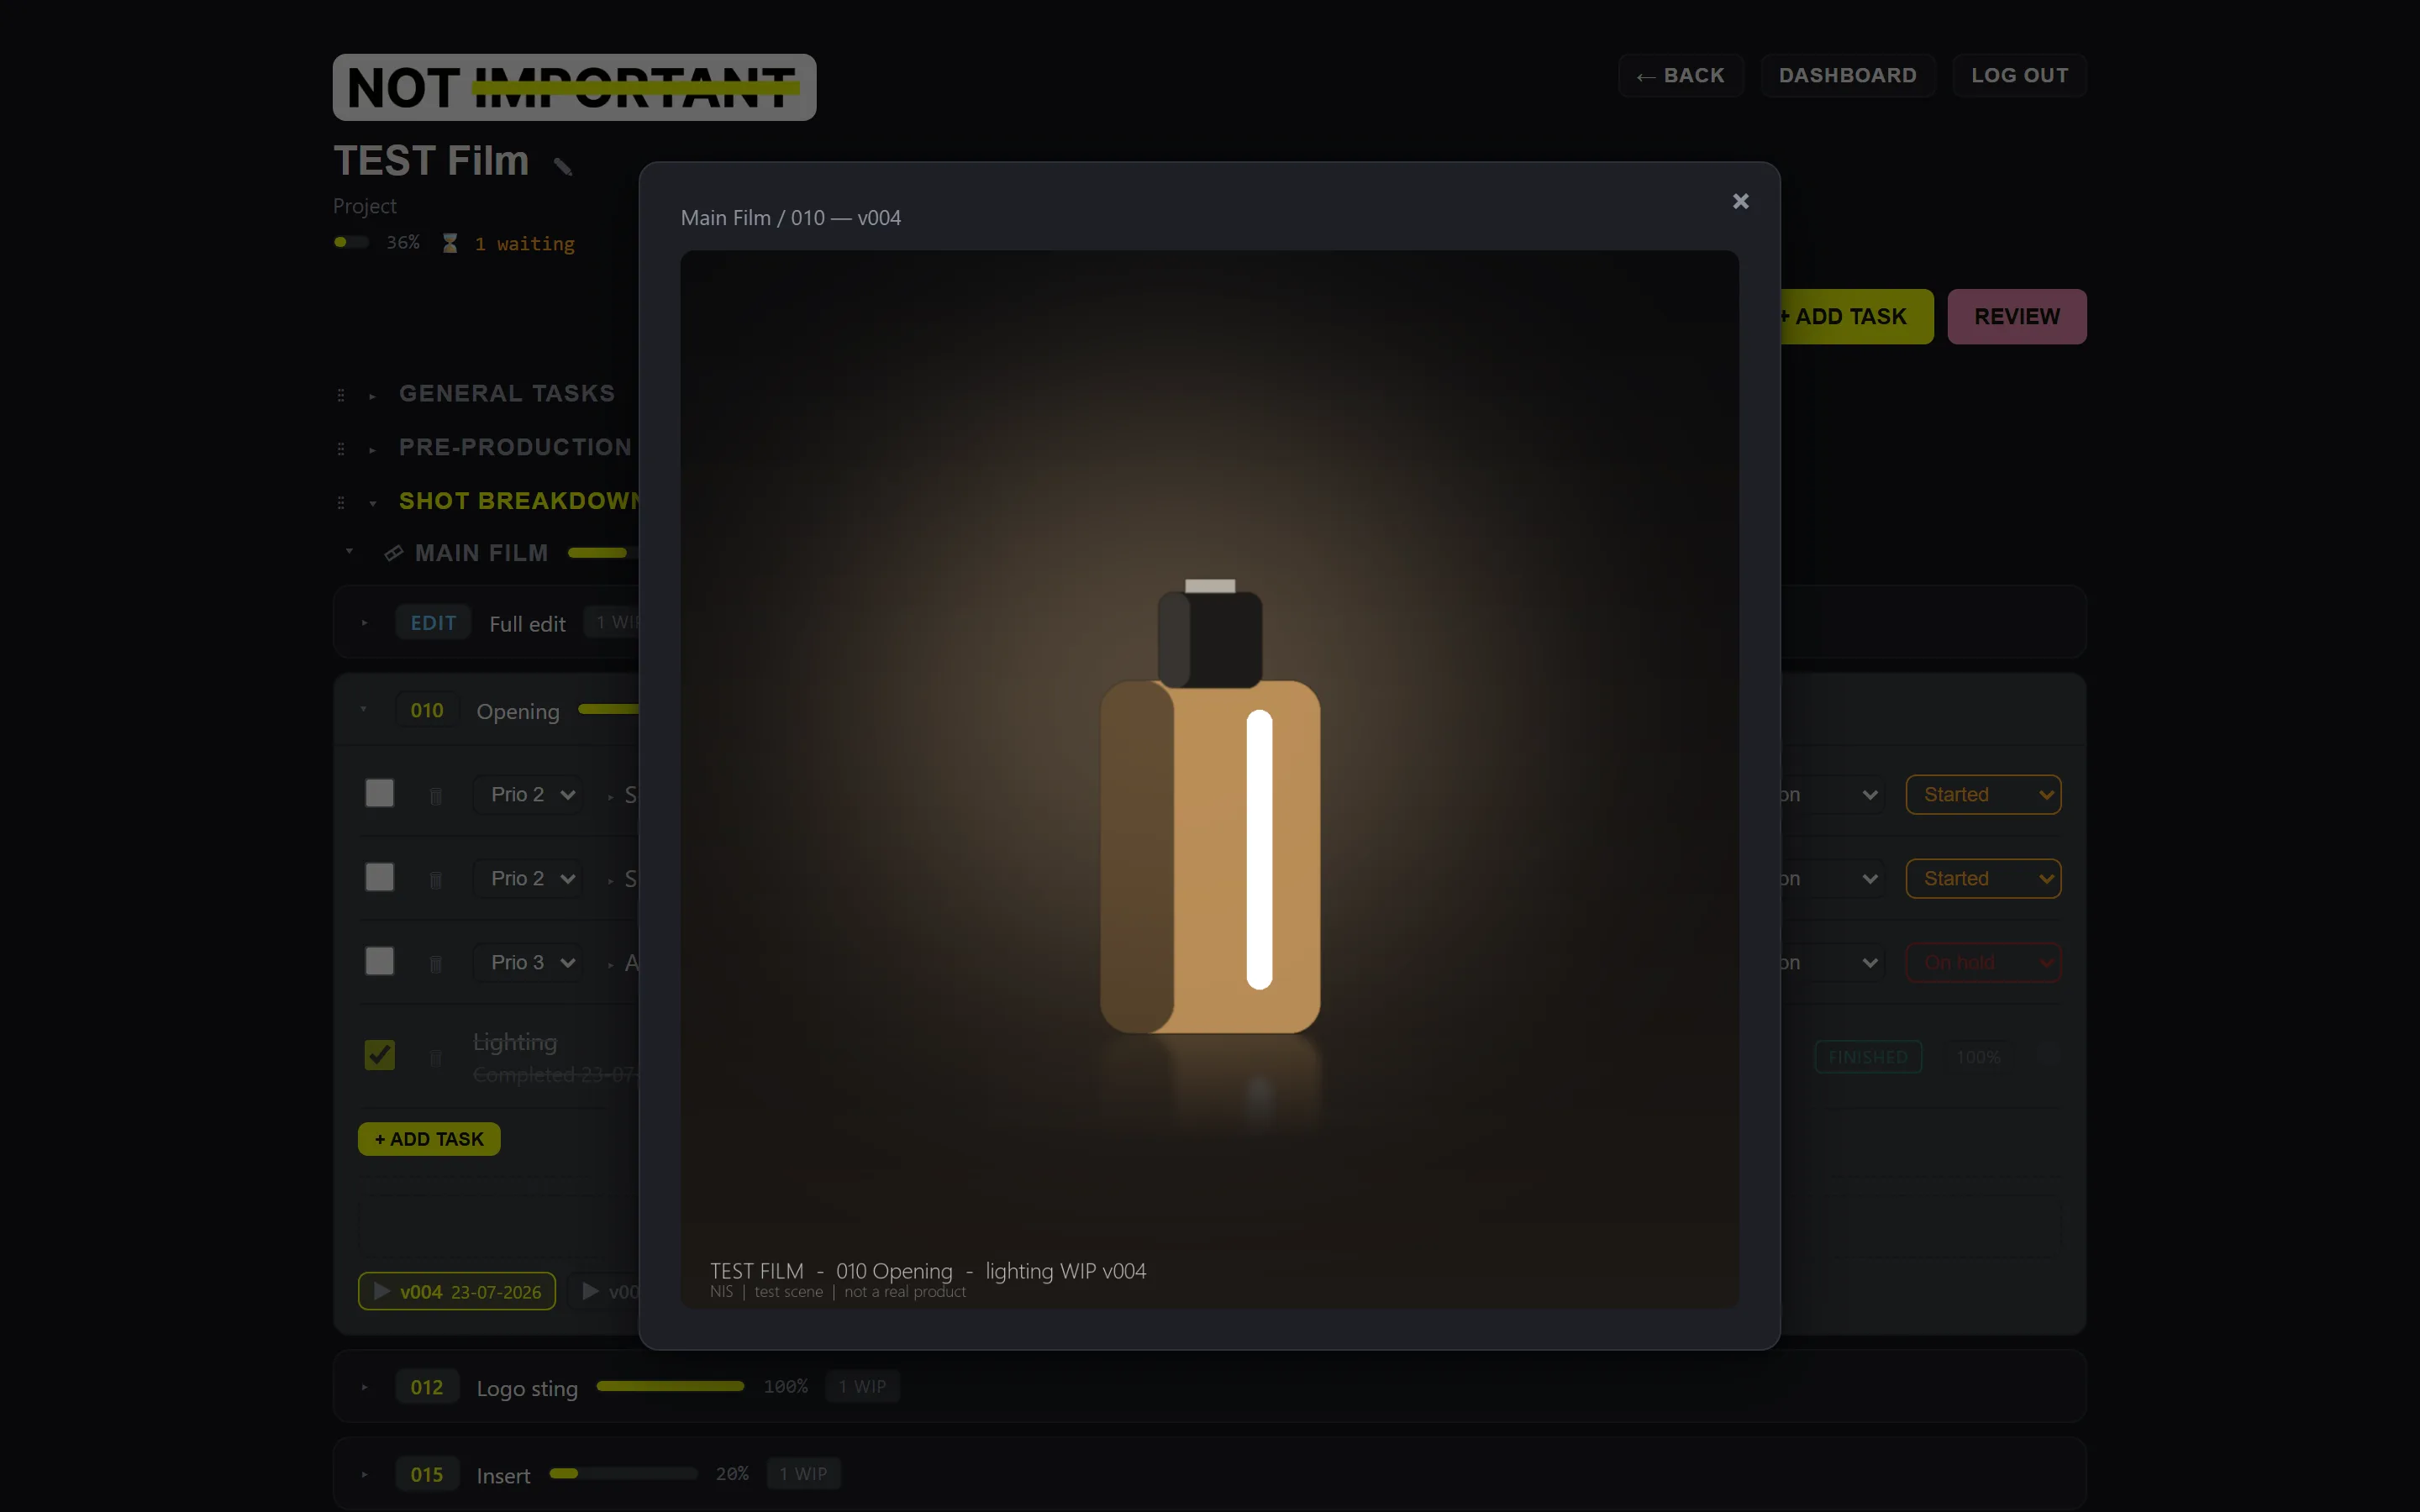
Task: Uncheck the completed Lighting task checkbox
Action: 380,1055
